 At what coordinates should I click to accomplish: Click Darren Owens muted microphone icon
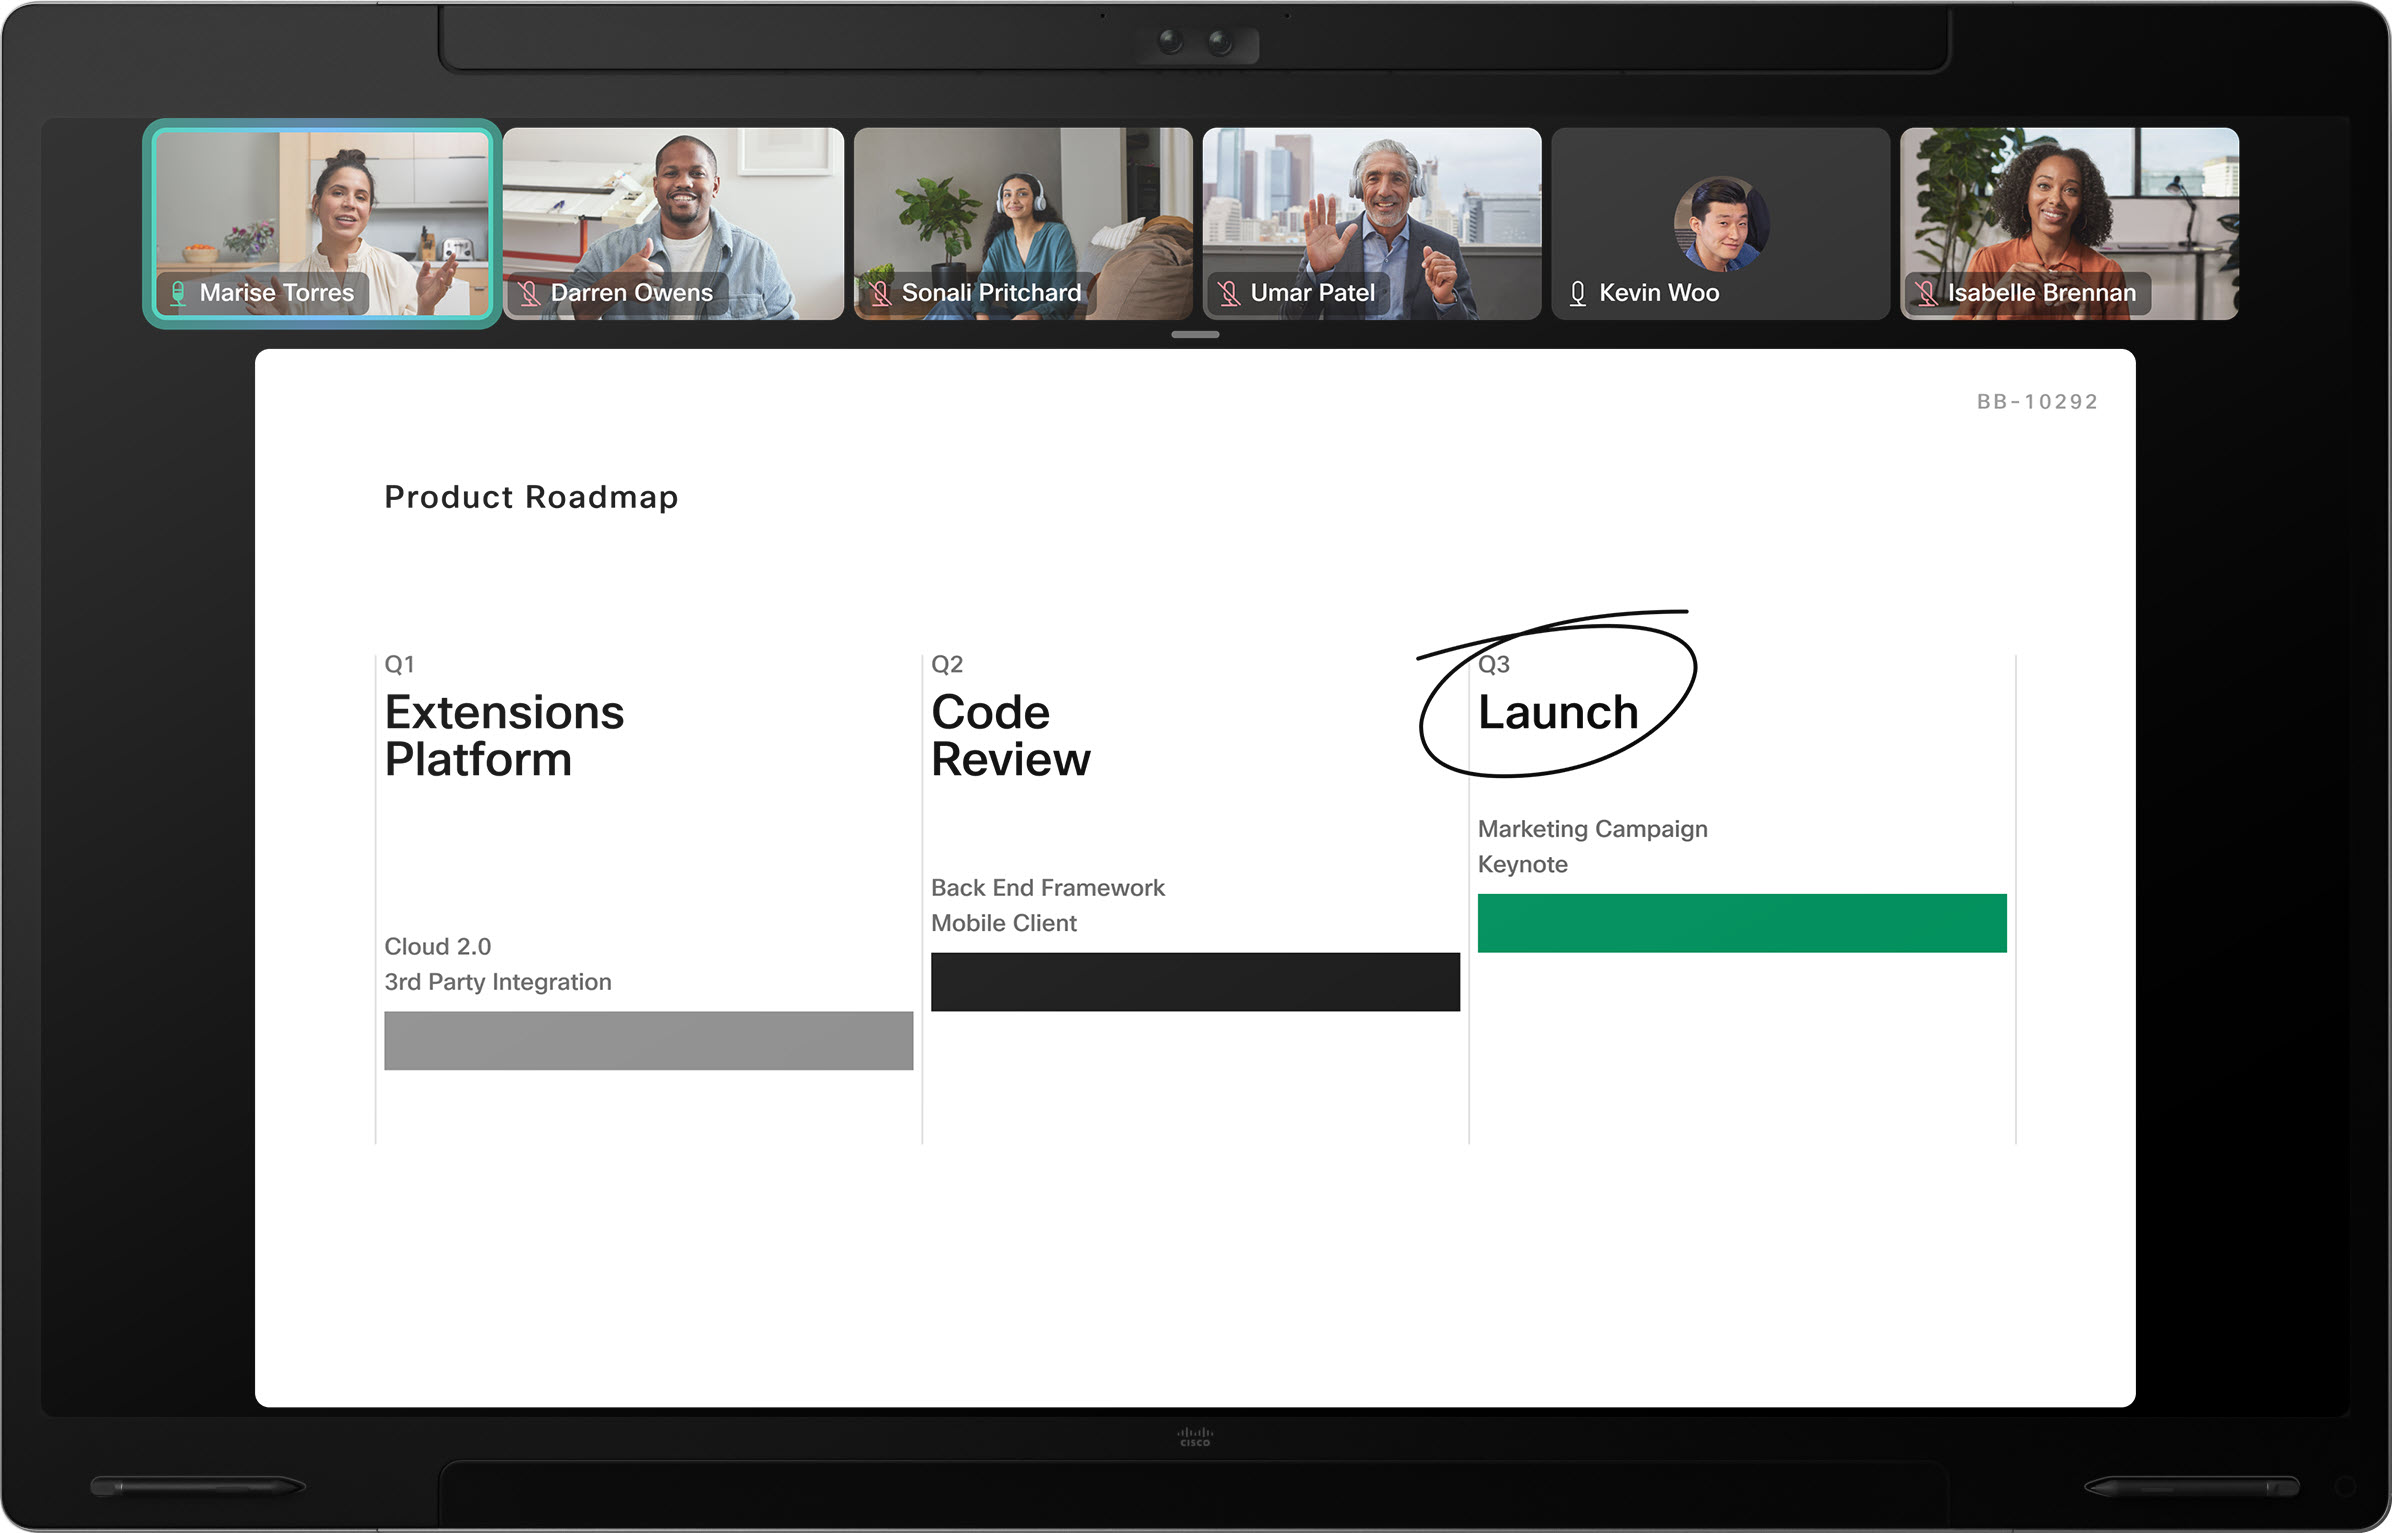pyautogui.click(x=529, y=293)
